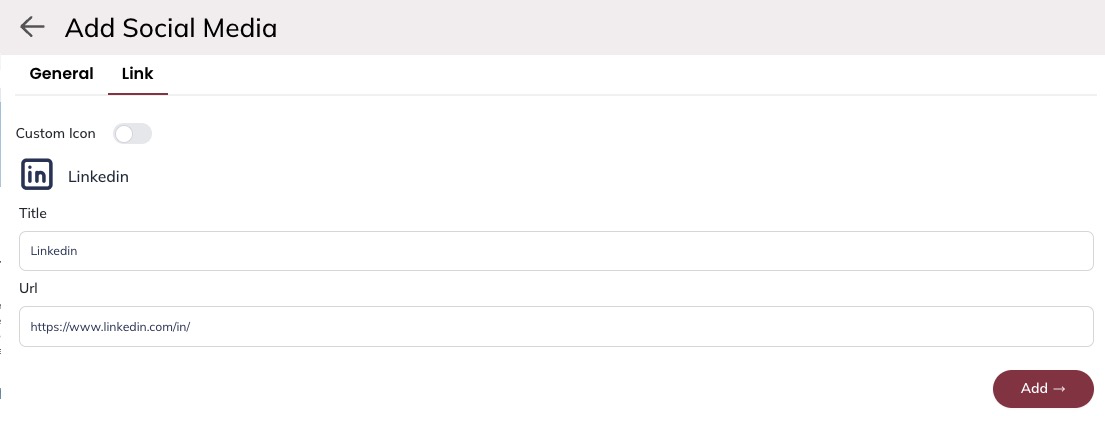Viewport: 1105px width, 432px height.
Task: Toggle the Custom Icon switch
Action: 132,133
